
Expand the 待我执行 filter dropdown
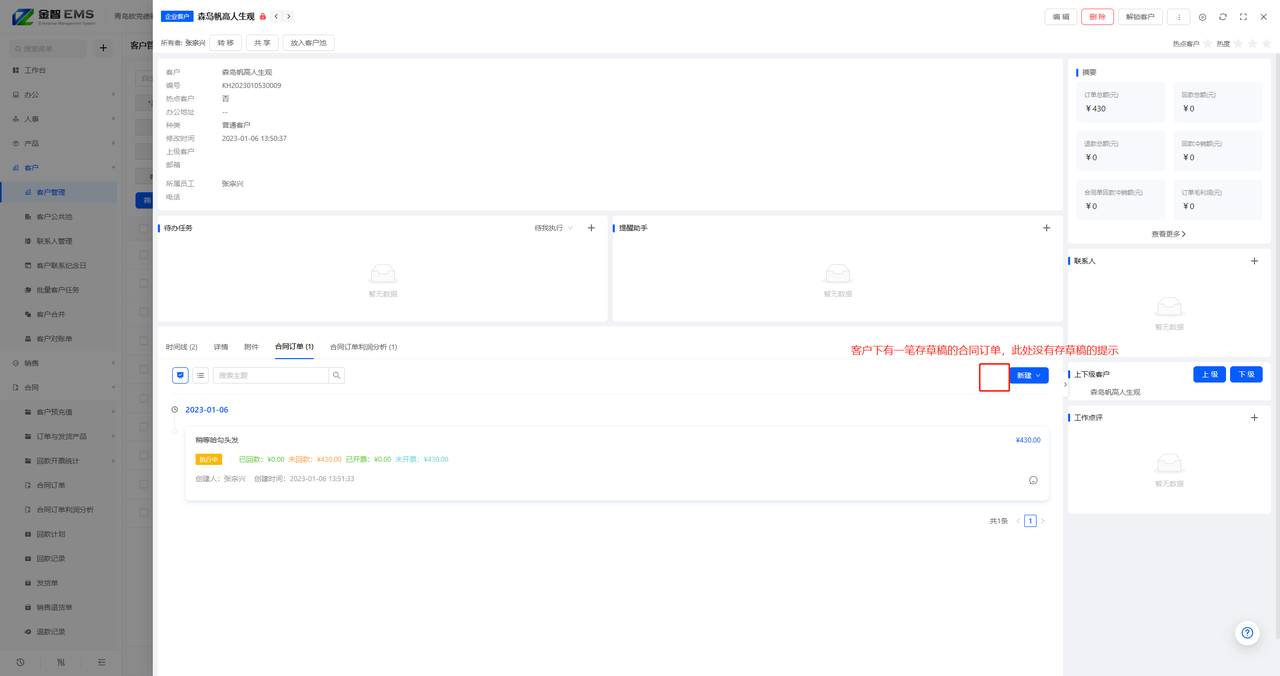click(554, 228)
